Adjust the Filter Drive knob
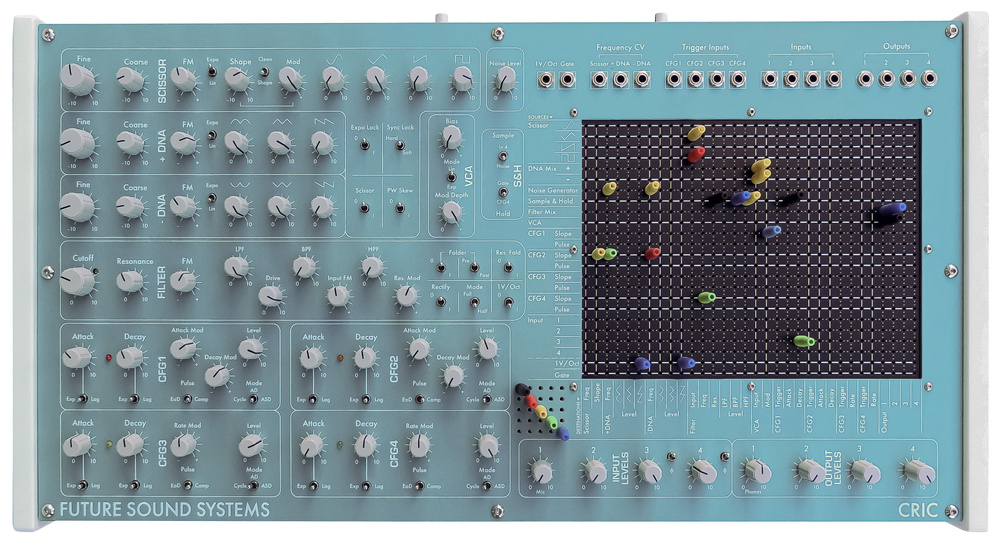The height and width of the screenshot is (542, 1000). click(272, 297)
